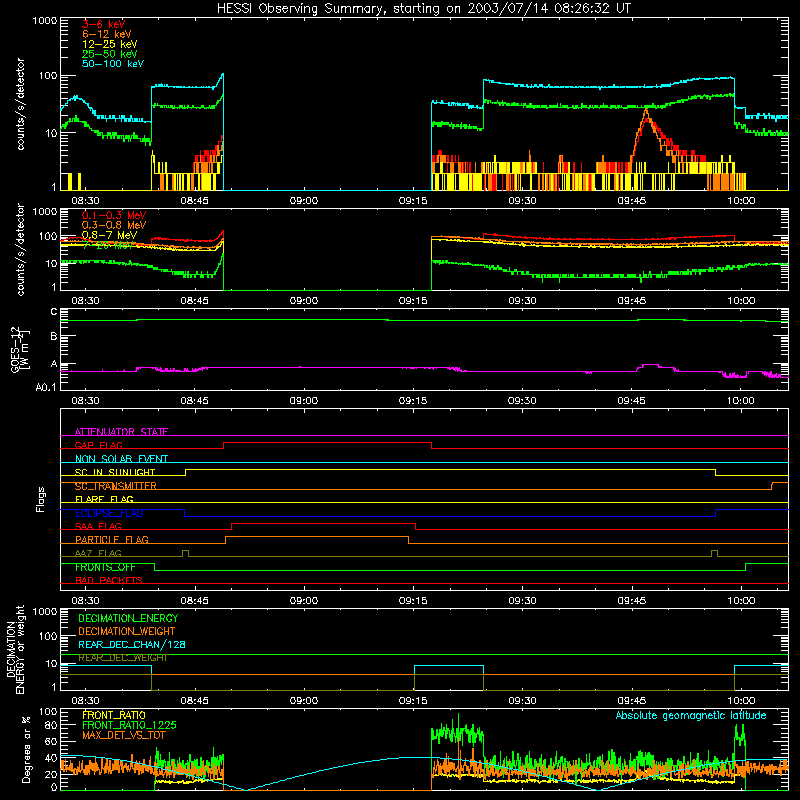The height and width of the screenshot is (800, 800).
Task: Select the 12-25 keV legend label
Action: point(109,44)
